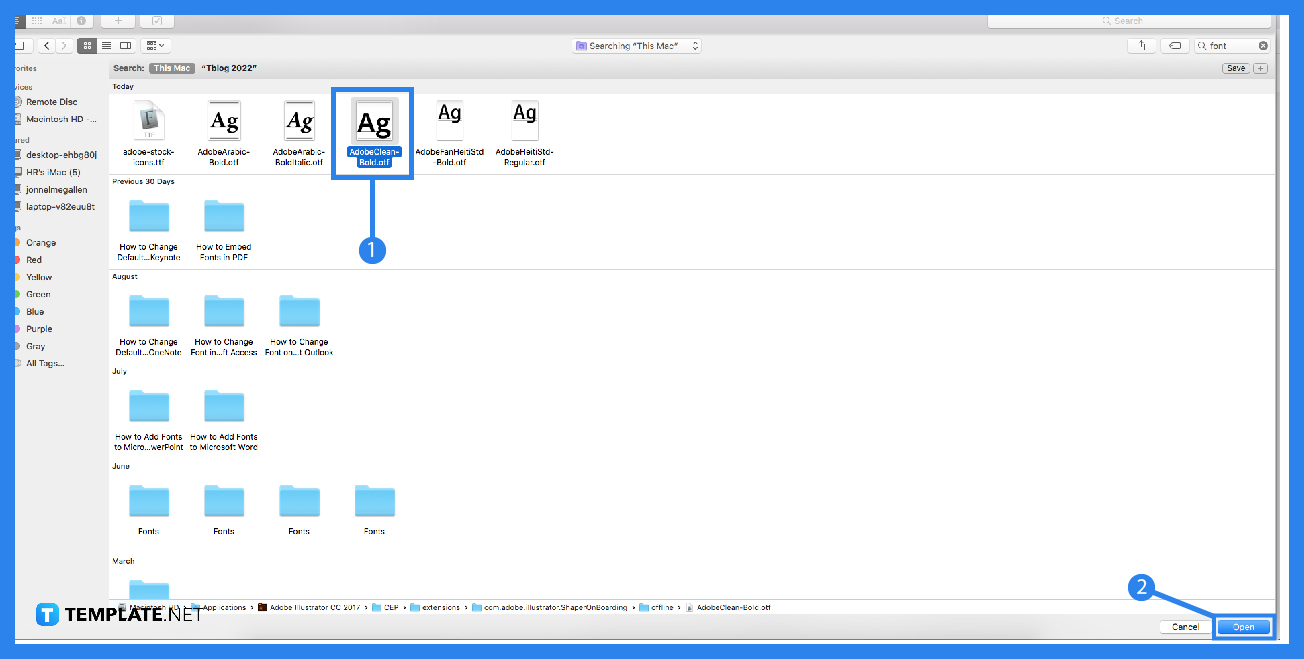1304x659 pixels.
Task: Click the back navigation arrow
Action: (46, 45)
